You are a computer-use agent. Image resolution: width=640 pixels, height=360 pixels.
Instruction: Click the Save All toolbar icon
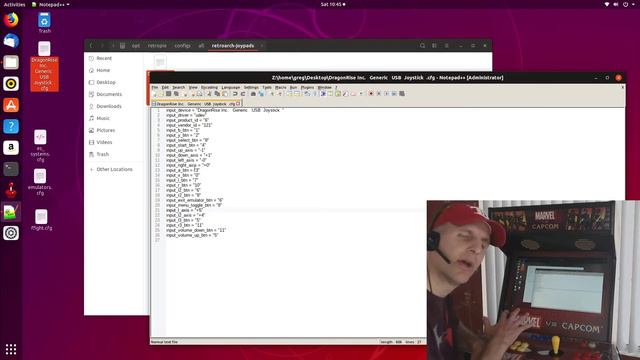[176, 93]
